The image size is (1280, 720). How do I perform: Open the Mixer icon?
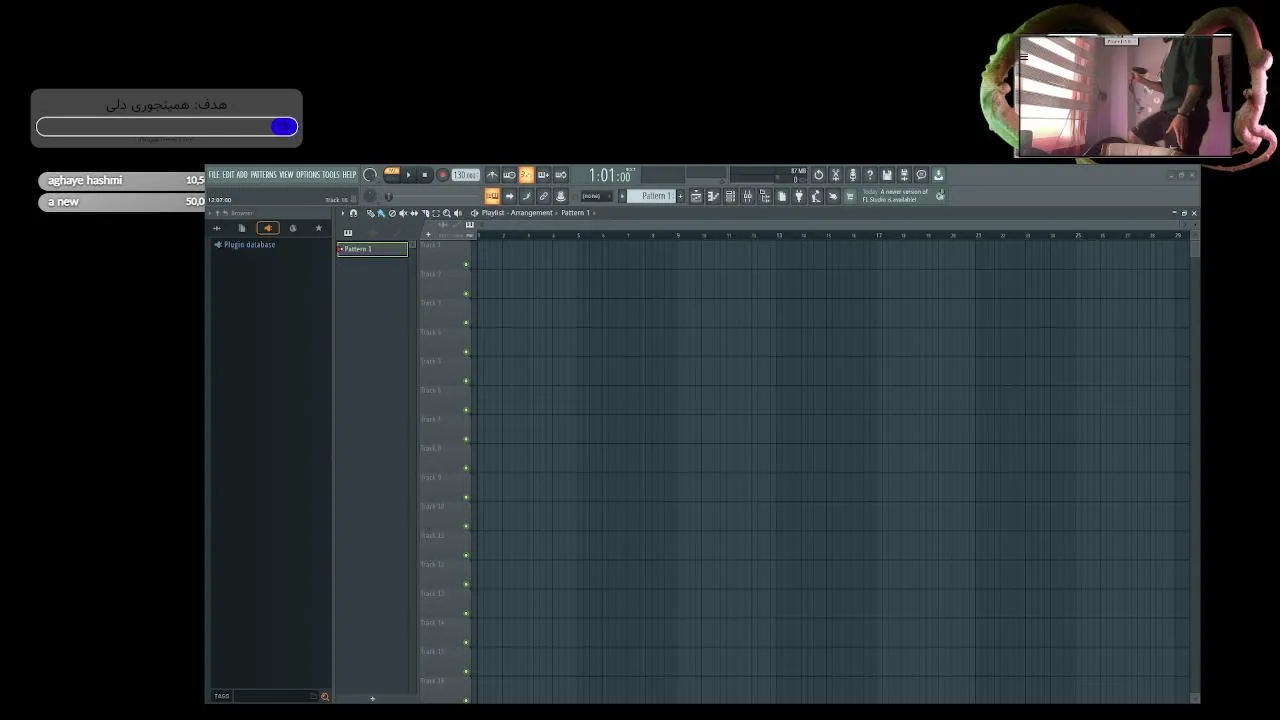(747, 196)
